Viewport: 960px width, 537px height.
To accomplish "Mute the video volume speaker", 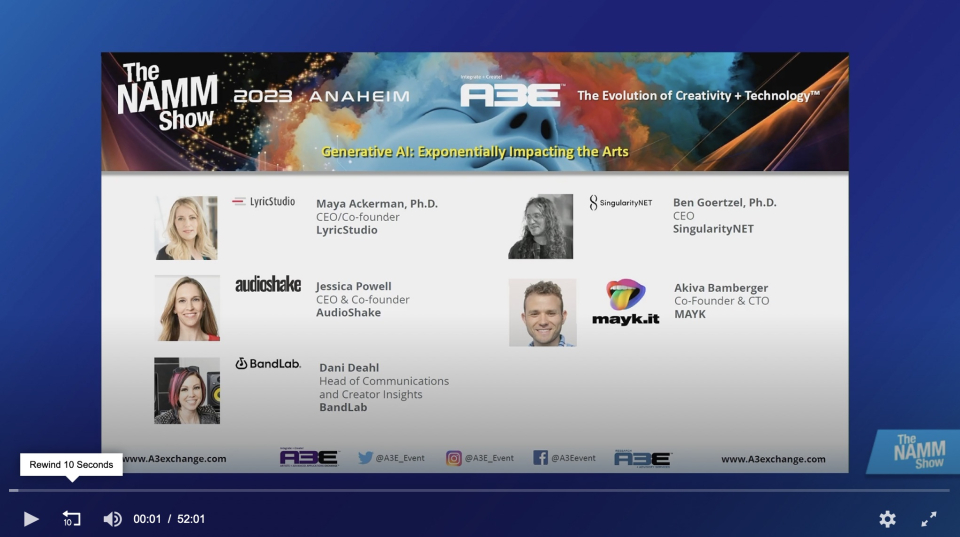I will [112, 519].
